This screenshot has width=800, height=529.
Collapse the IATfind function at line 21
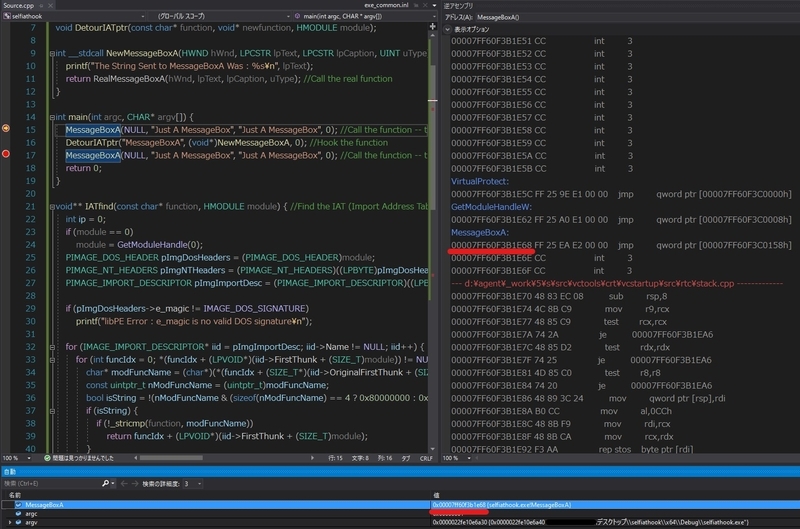tap(52, 207)
